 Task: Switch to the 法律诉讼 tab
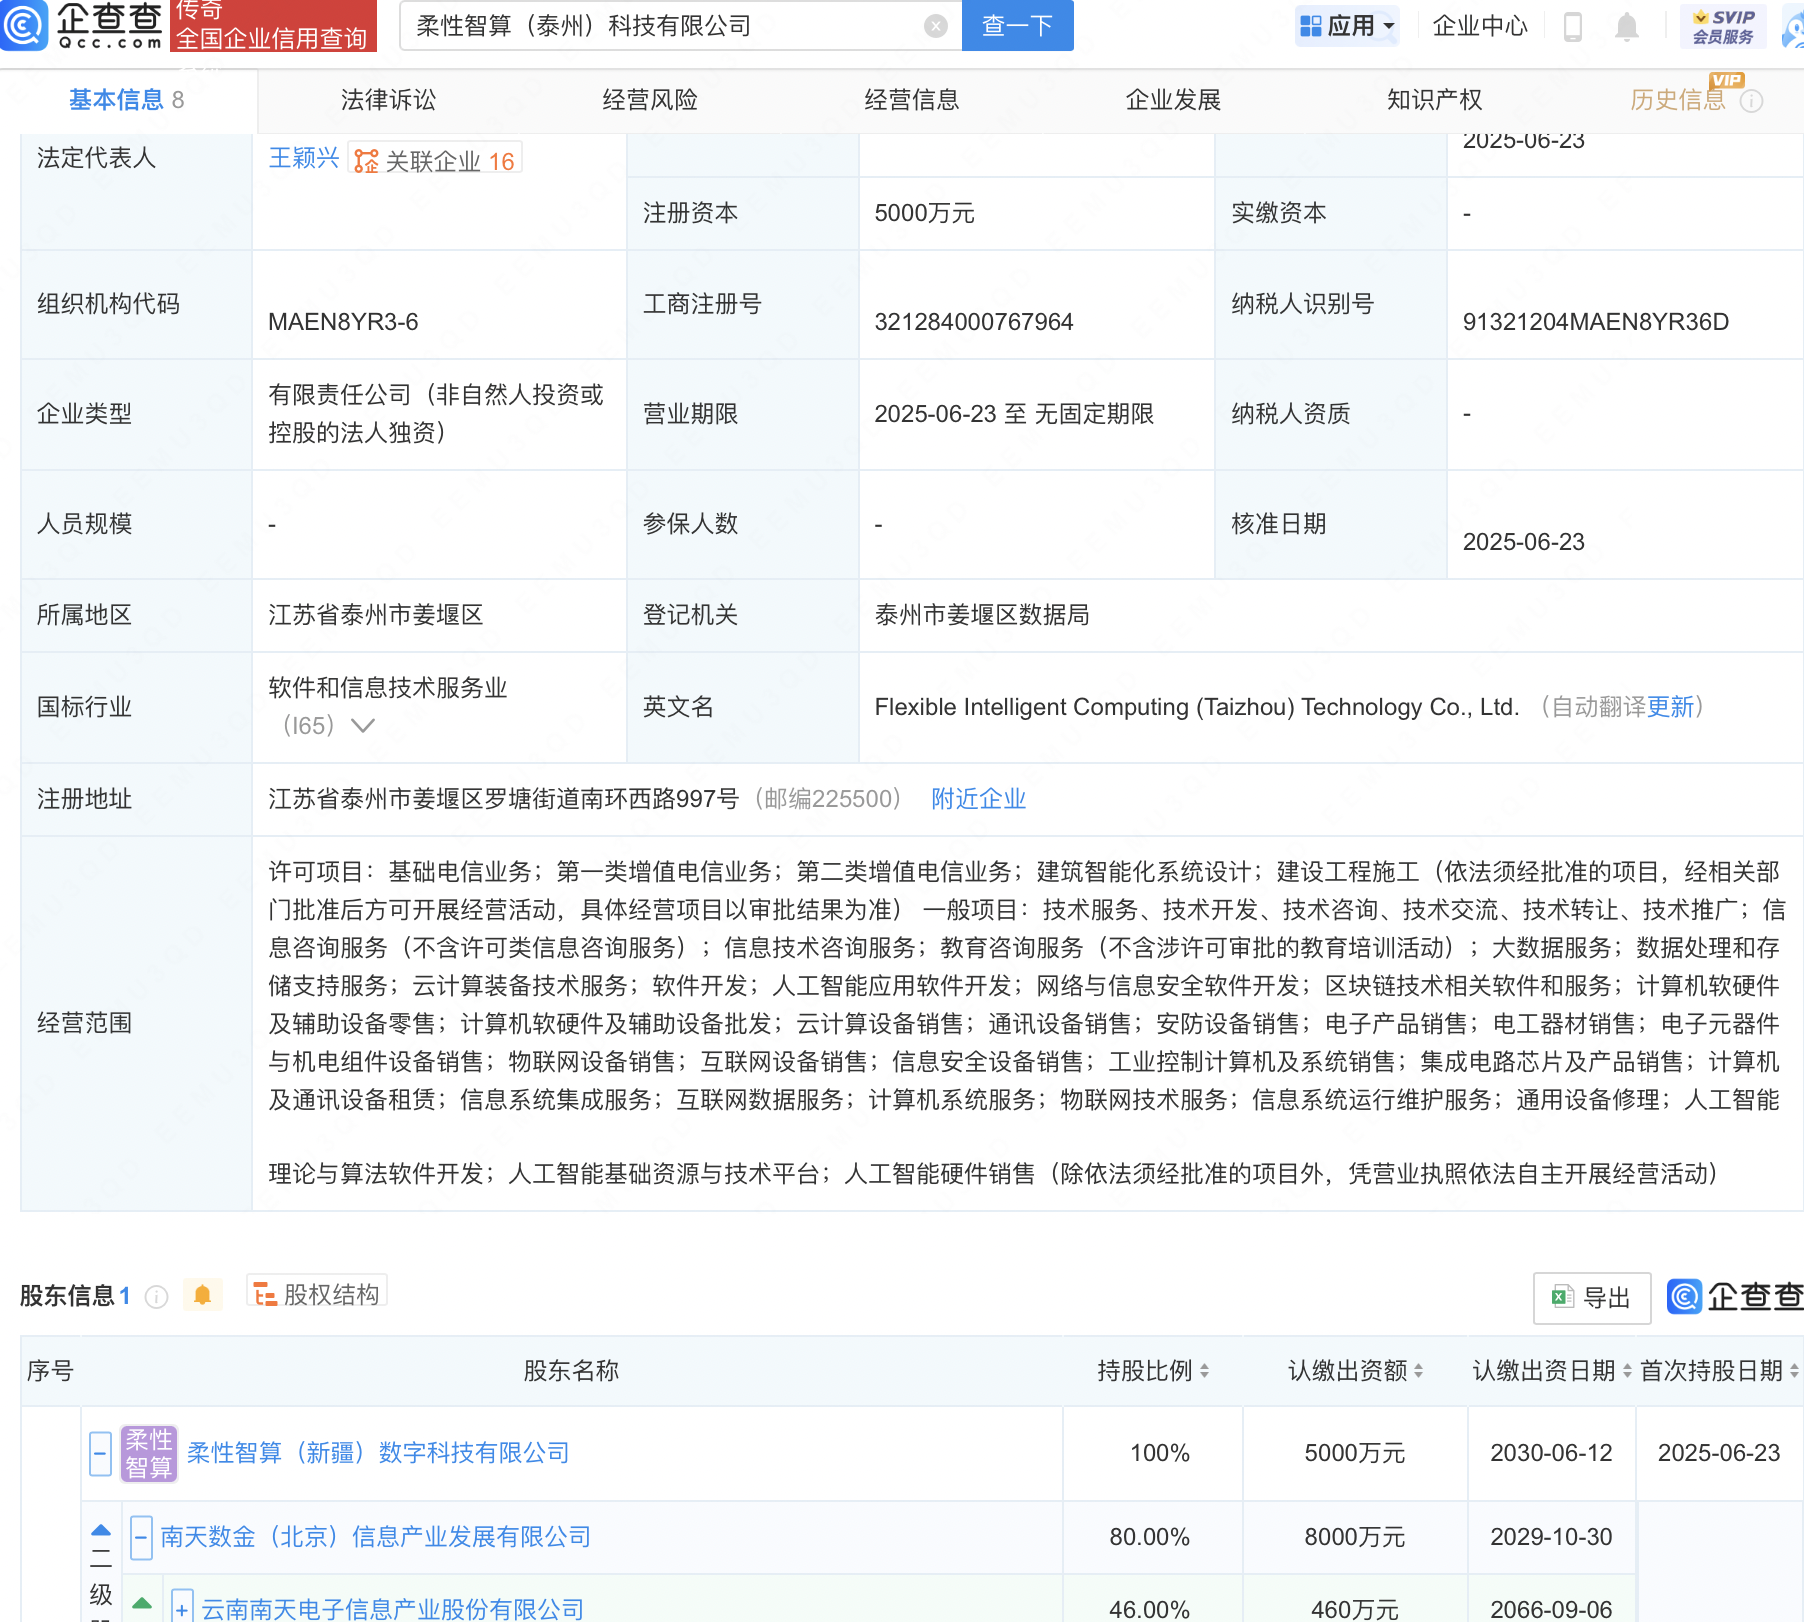point(388,100)
